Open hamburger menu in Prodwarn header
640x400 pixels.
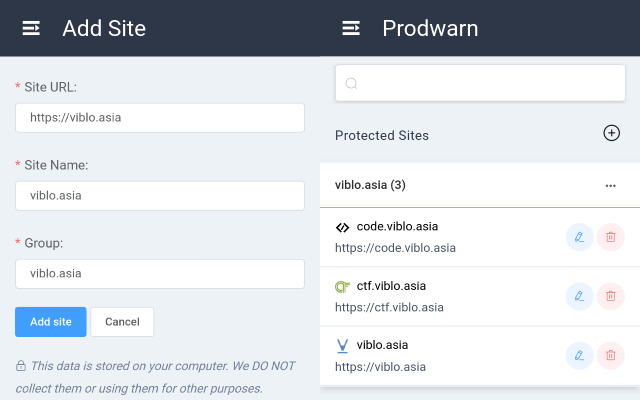click(x=351, y=28)
